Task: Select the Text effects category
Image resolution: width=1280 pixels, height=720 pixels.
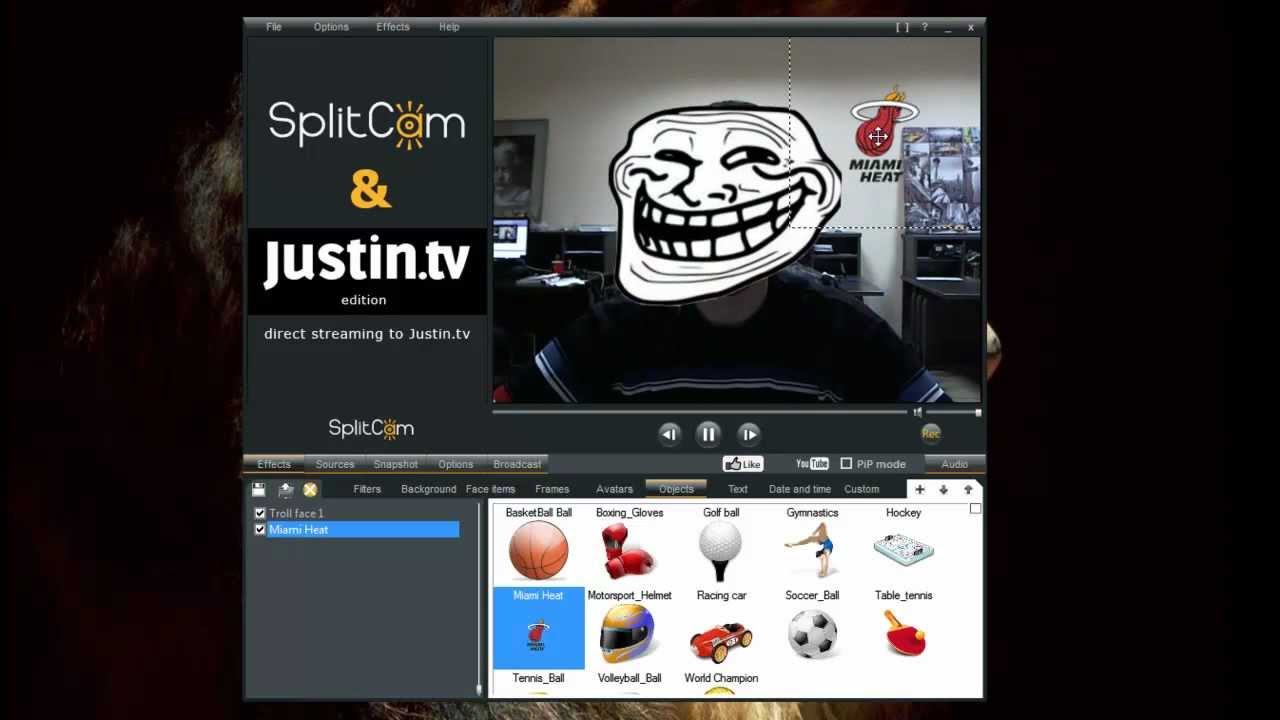Action: tap(738, 489)
